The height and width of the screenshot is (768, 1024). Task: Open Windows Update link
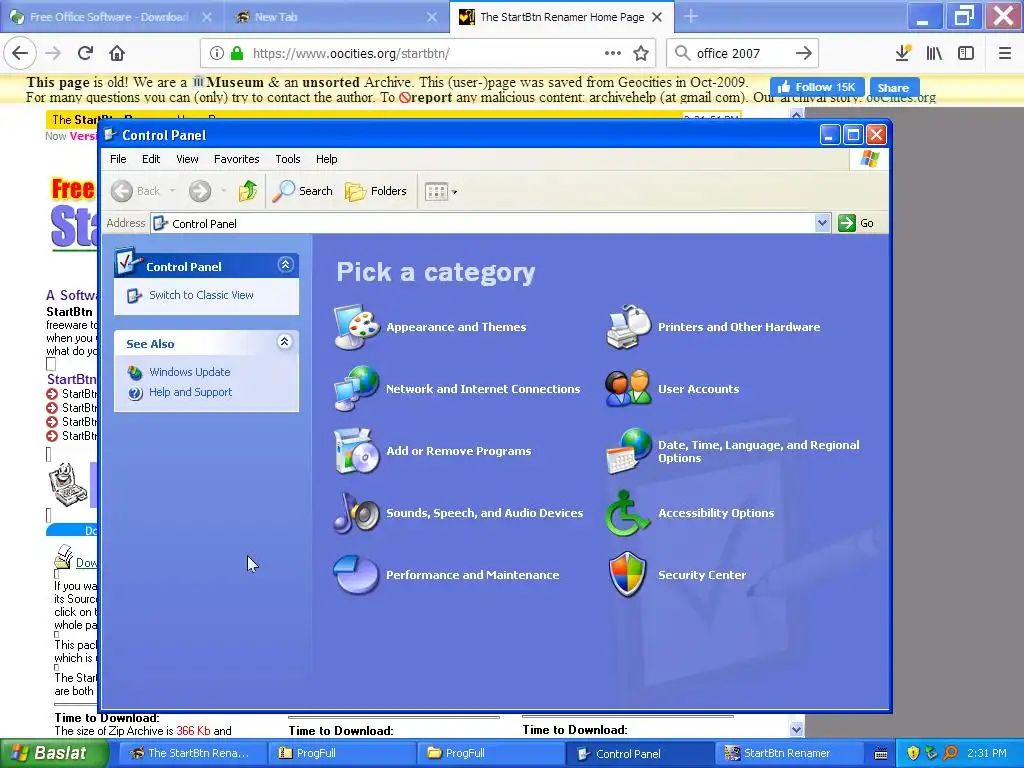click(x=189, y=372)
